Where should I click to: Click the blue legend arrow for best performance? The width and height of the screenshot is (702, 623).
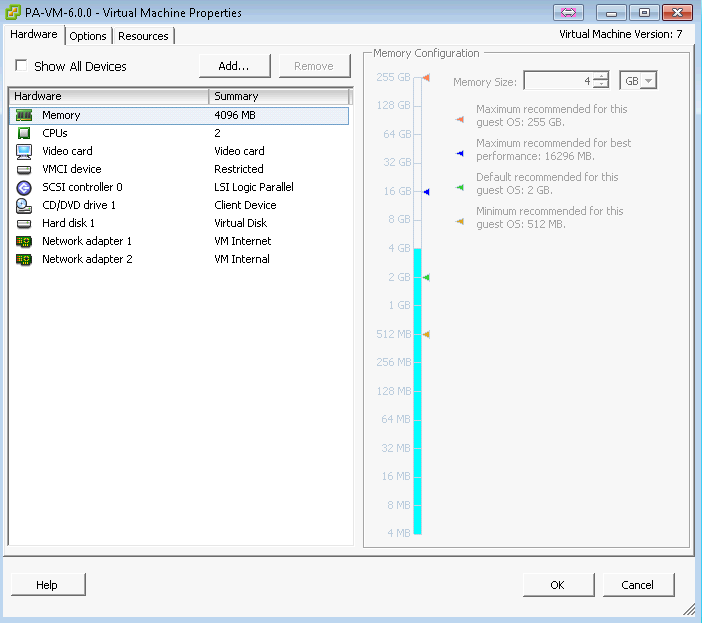click(x=460, y=154)
